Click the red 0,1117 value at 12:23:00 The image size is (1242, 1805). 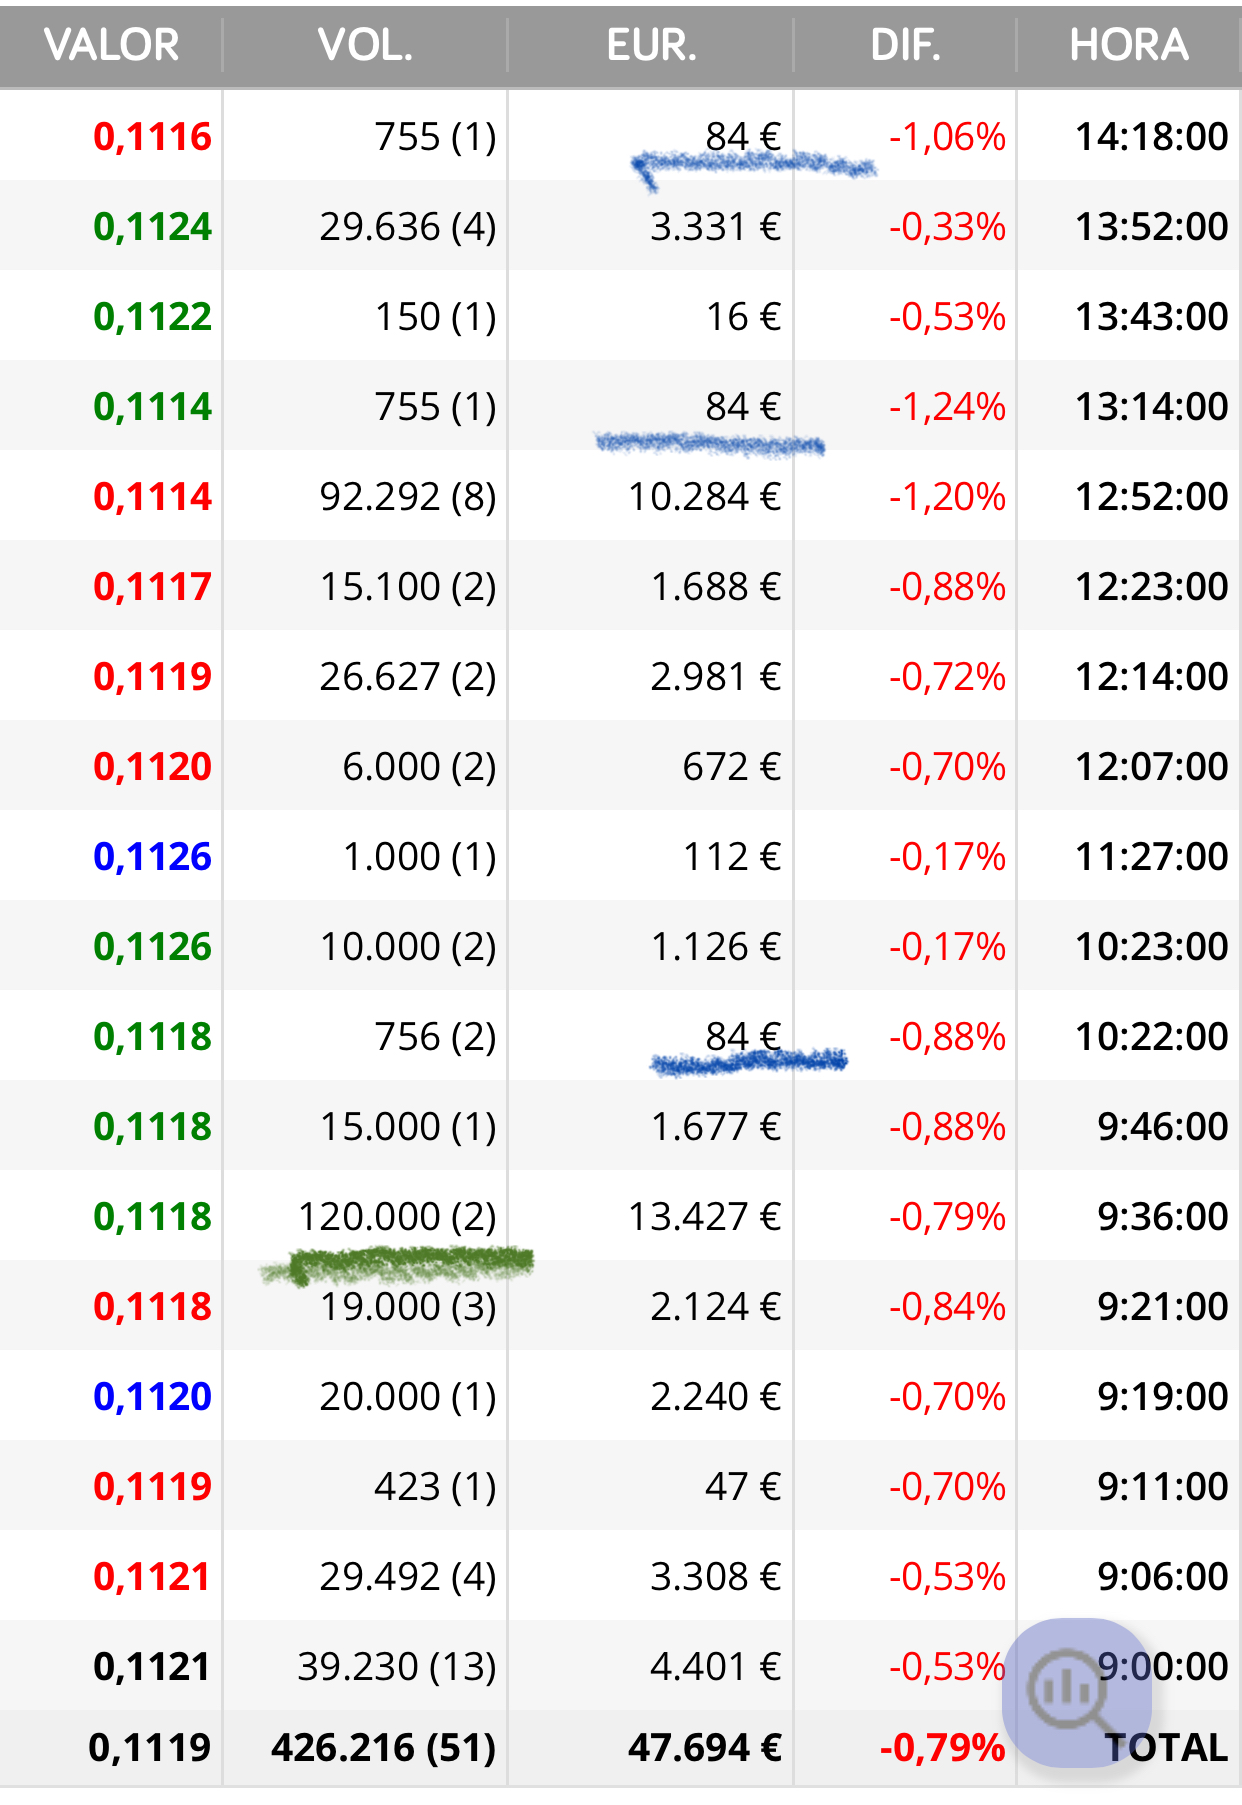pyautogui.click(x=152, y=587)
